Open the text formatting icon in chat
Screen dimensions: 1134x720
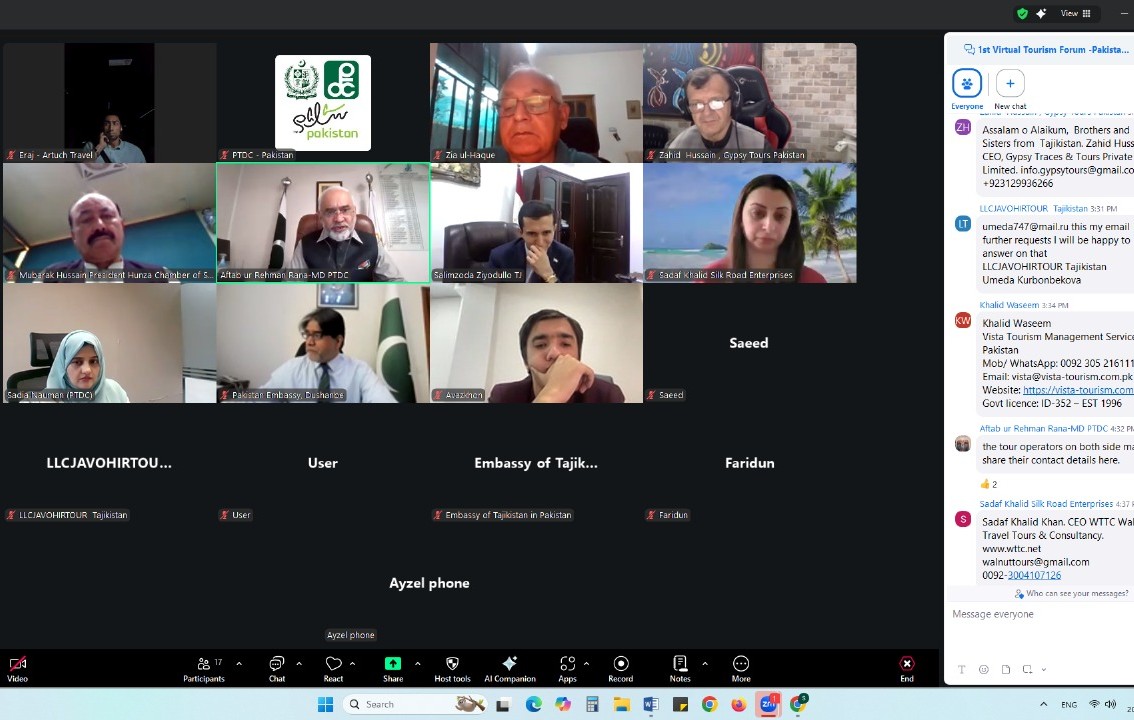coord(962,670)
